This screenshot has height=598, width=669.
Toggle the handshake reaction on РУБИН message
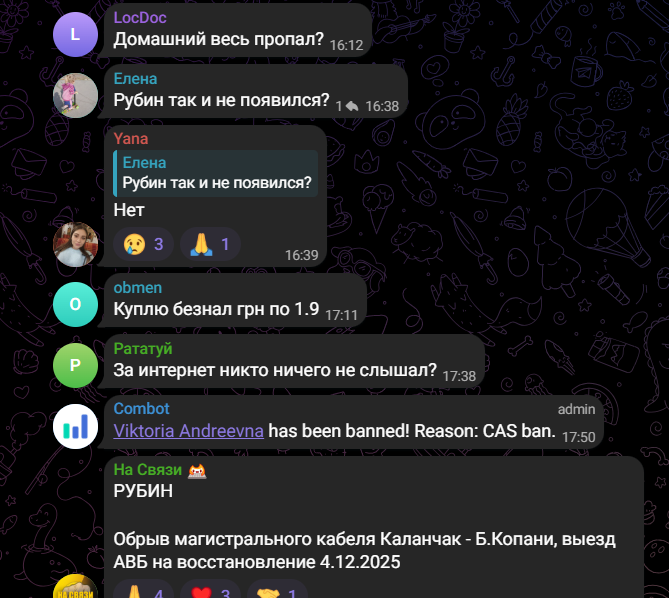(277, 591)
